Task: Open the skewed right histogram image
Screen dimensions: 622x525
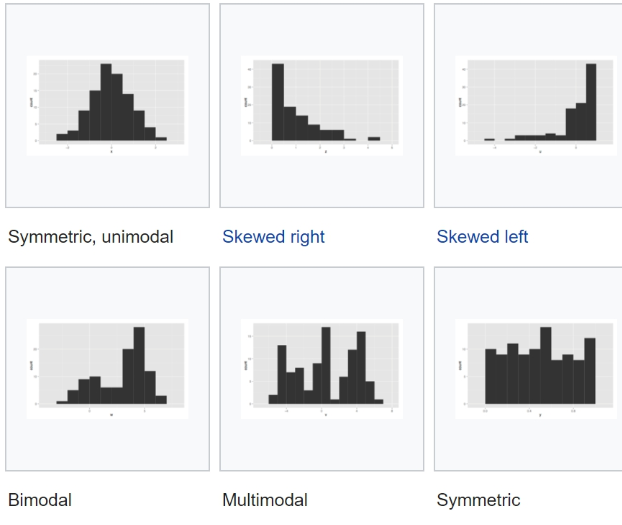Action: coord(321,105)
